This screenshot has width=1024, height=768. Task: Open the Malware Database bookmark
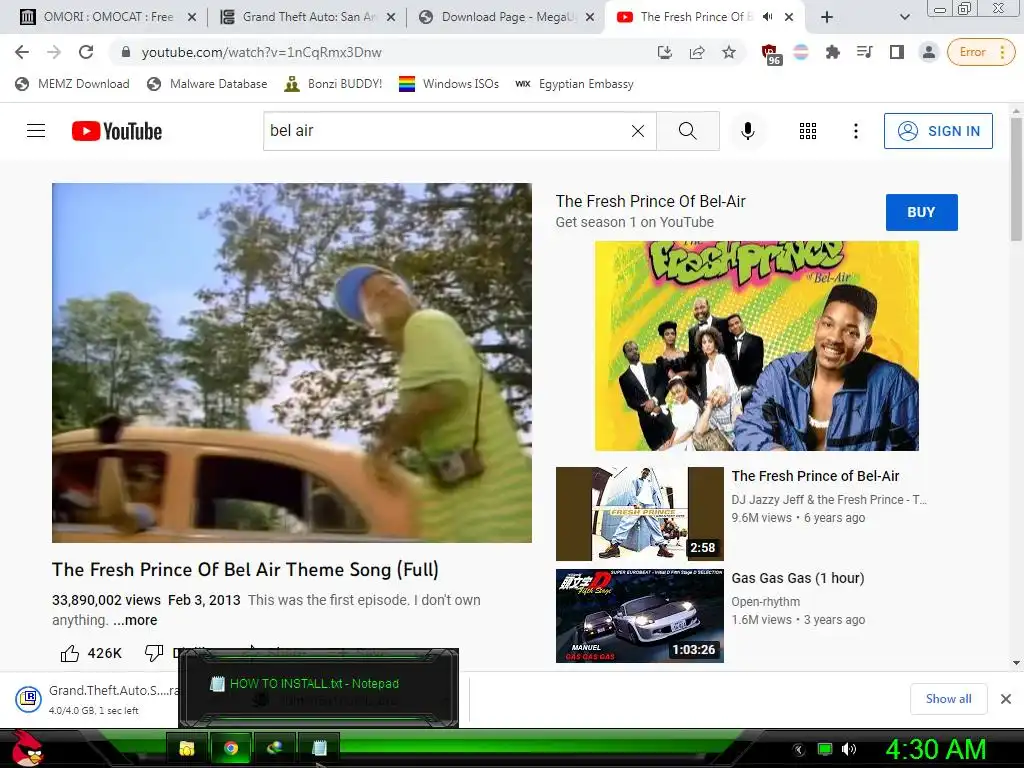pyautogui.click(x=207, y=84)
